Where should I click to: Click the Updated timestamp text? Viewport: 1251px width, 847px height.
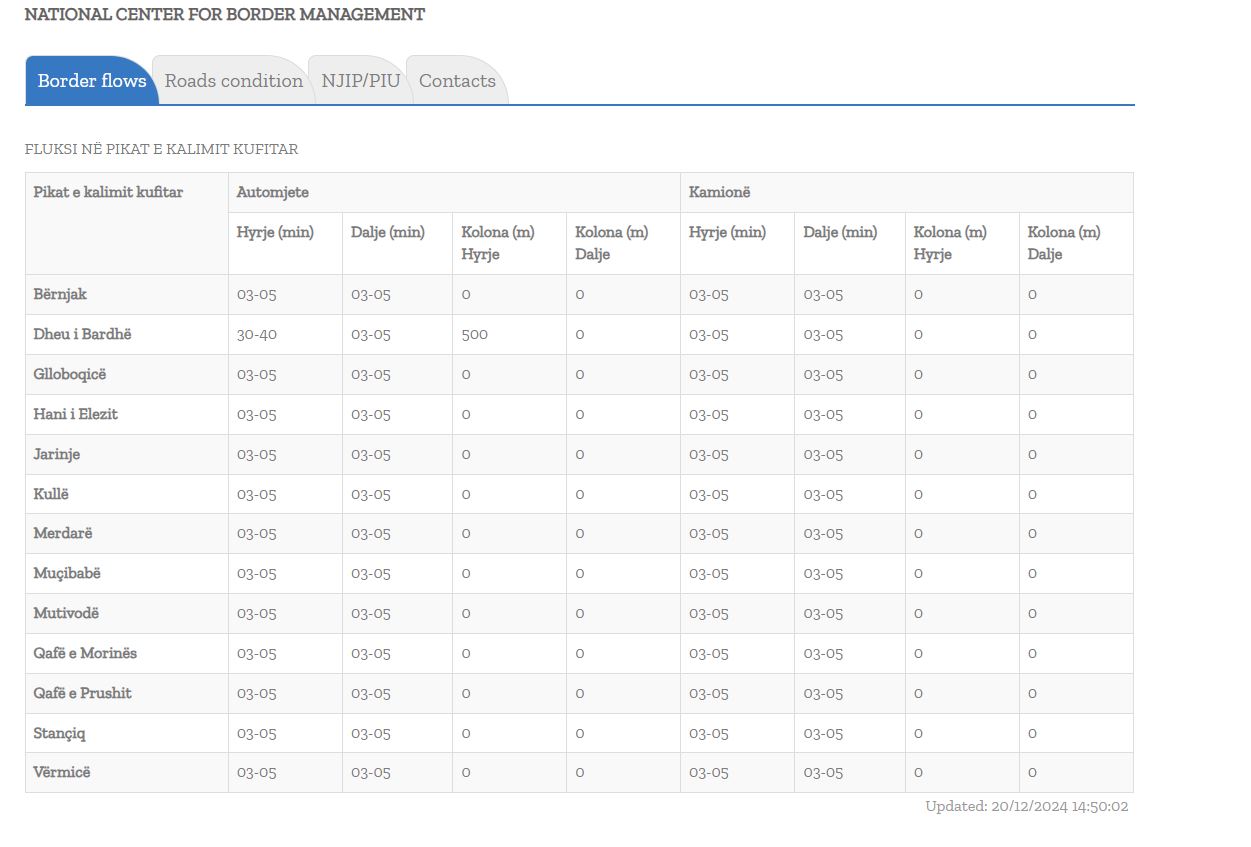click(x=1026, y=806)
